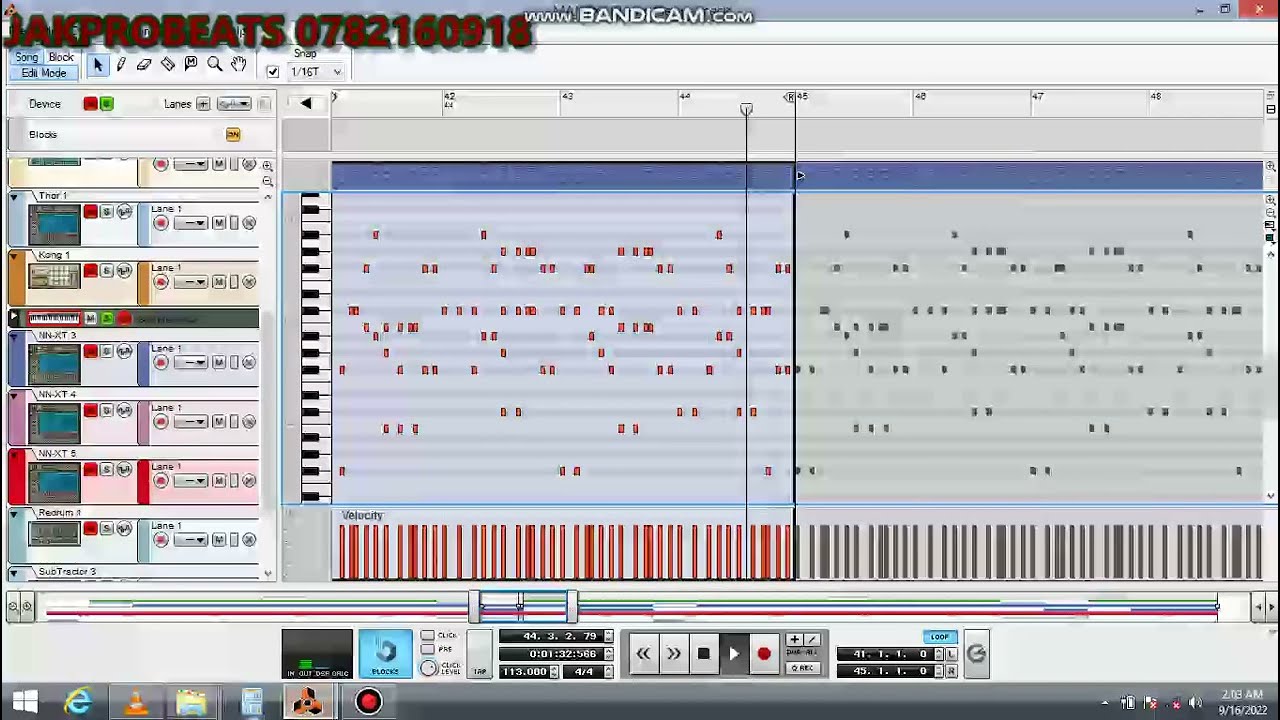Enable the metronome Click
The height and width of the screenshot is (720, 1280).
428,636
